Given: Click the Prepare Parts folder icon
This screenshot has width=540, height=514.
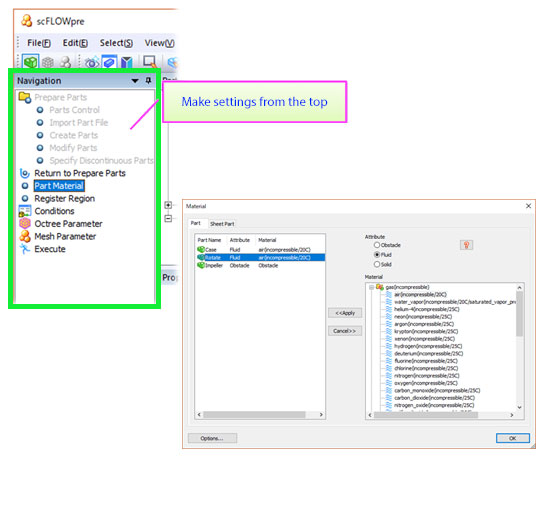Looking at the screenshot, I should pos(25,97).
